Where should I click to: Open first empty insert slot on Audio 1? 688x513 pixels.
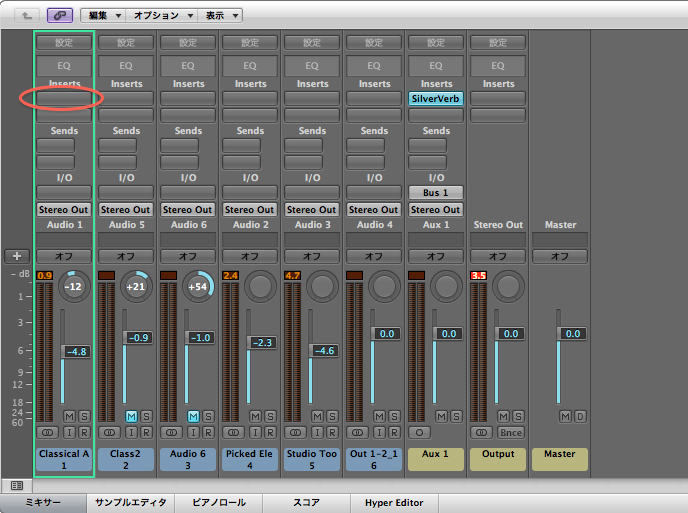[64, 98]
